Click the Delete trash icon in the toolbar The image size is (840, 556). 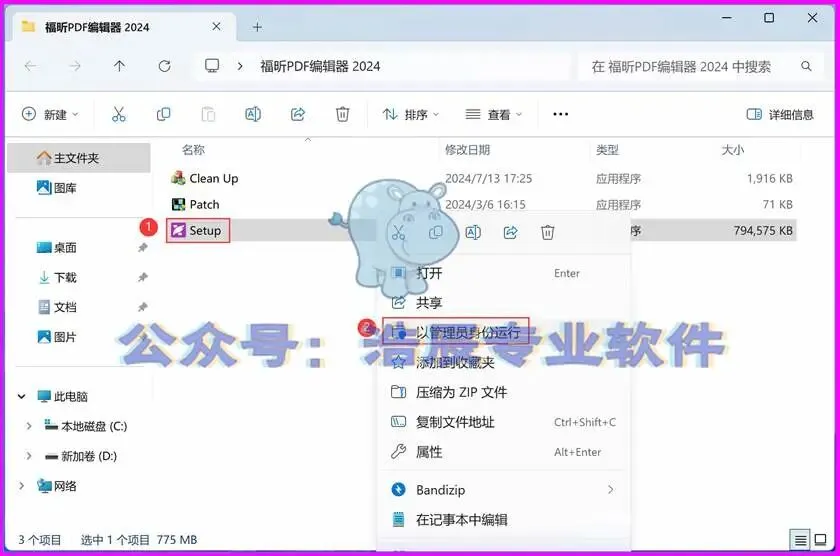[342, 114]
